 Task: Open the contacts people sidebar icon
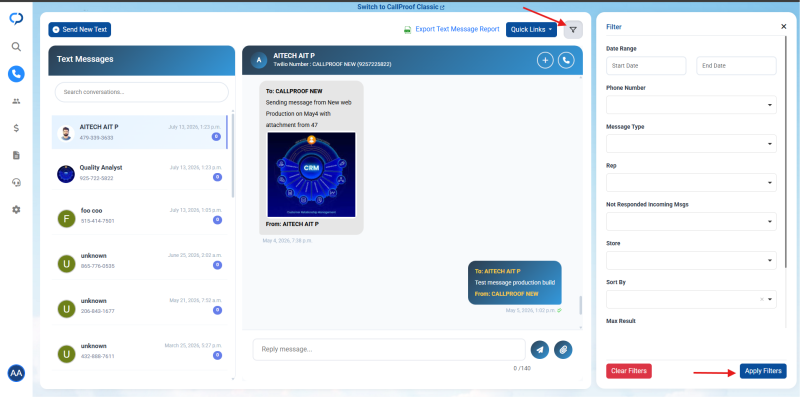coord(16,101)
